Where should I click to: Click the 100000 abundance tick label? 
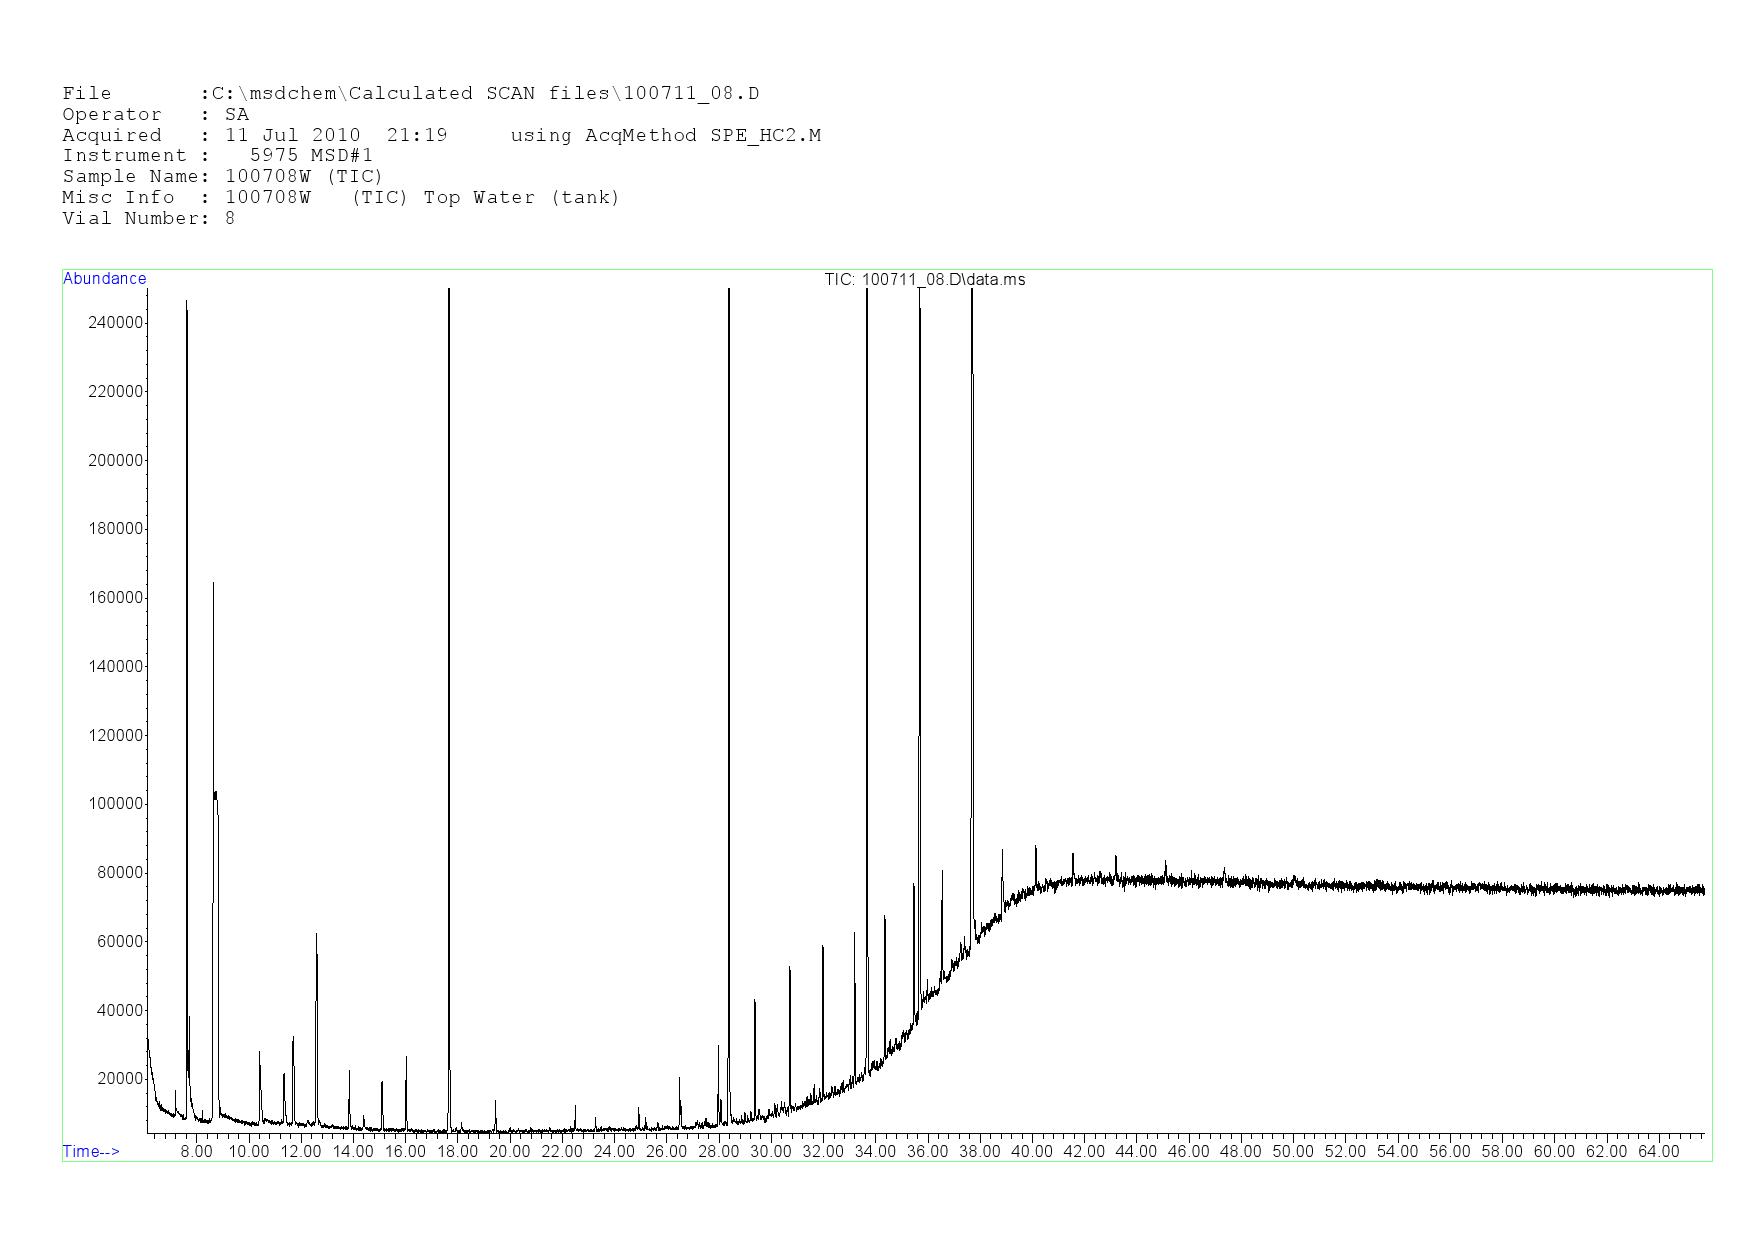click(x=116, y=804)
